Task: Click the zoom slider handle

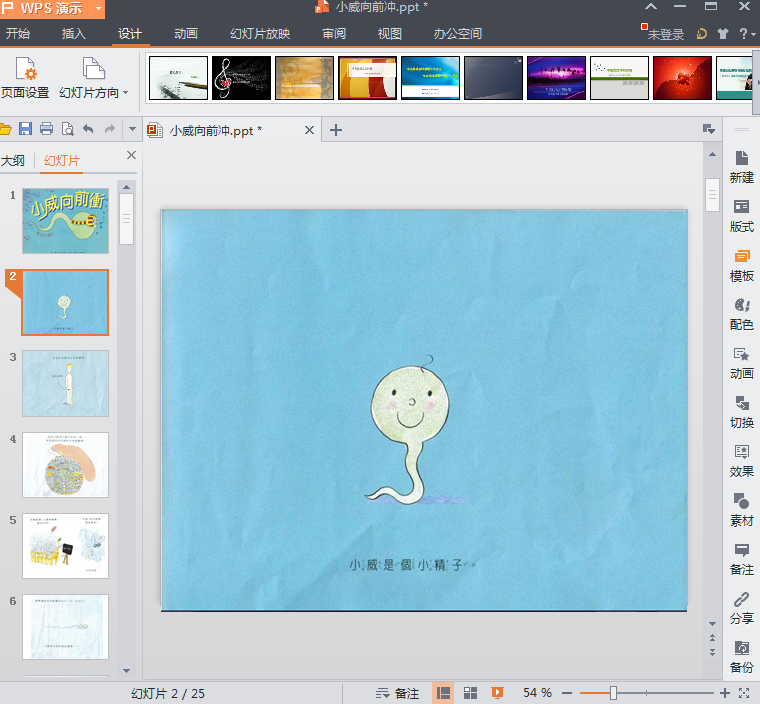Action: [x=613, y=693]
